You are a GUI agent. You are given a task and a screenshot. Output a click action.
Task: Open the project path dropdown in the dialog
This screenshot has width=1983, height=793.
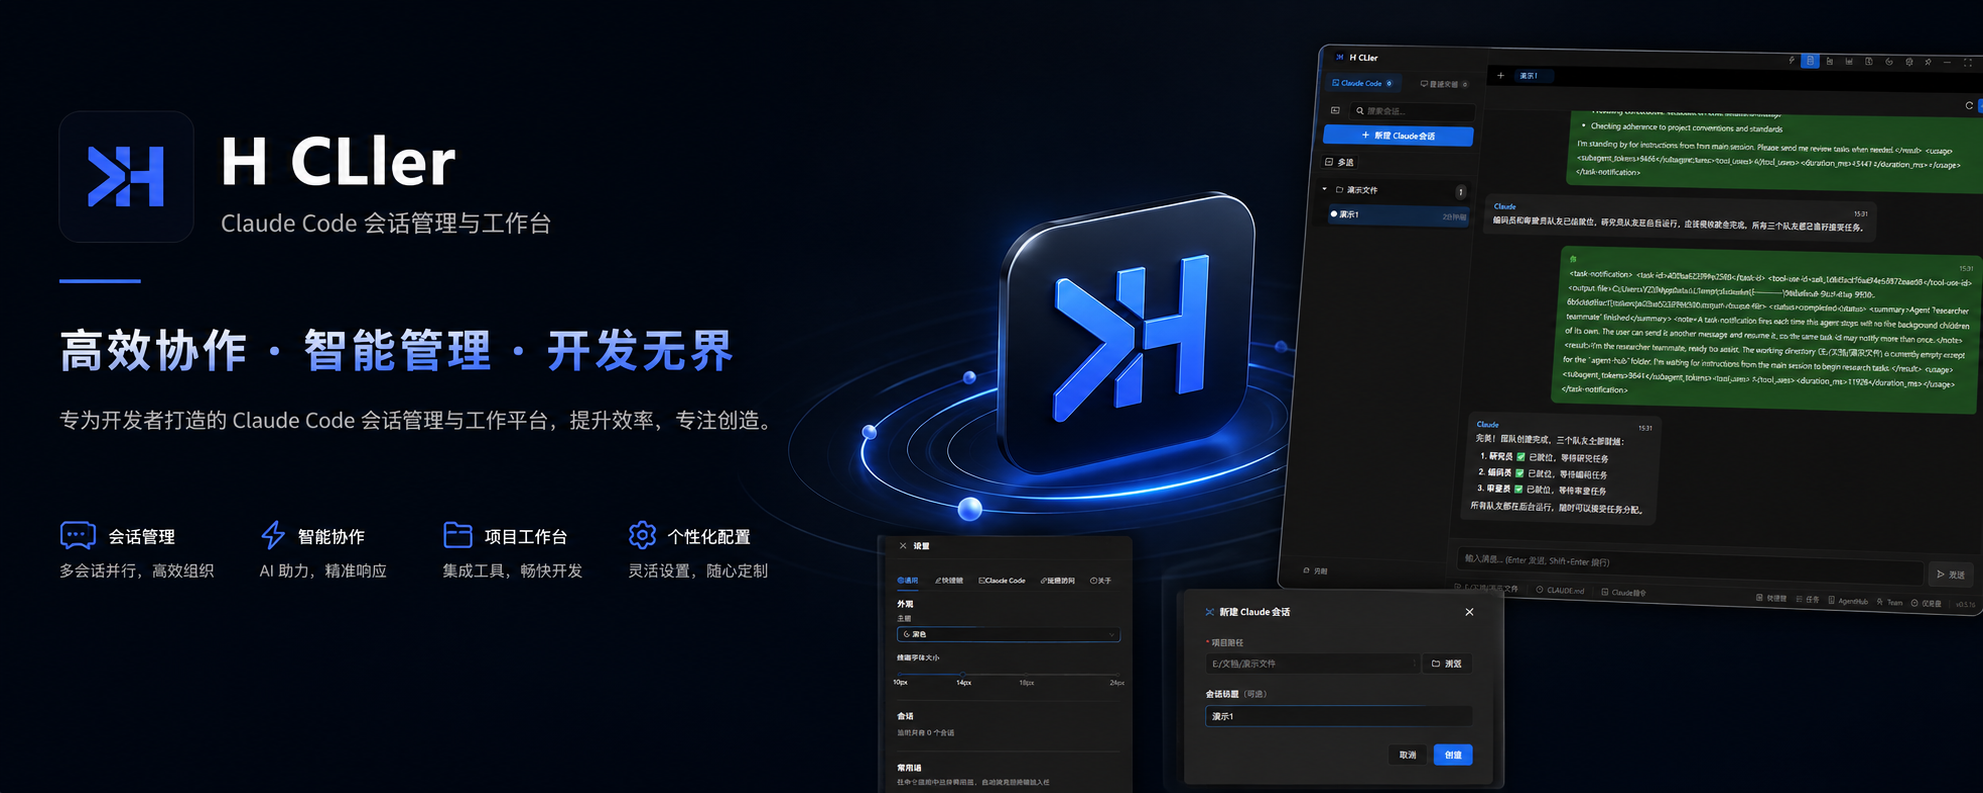click(x=1313, y=663)
